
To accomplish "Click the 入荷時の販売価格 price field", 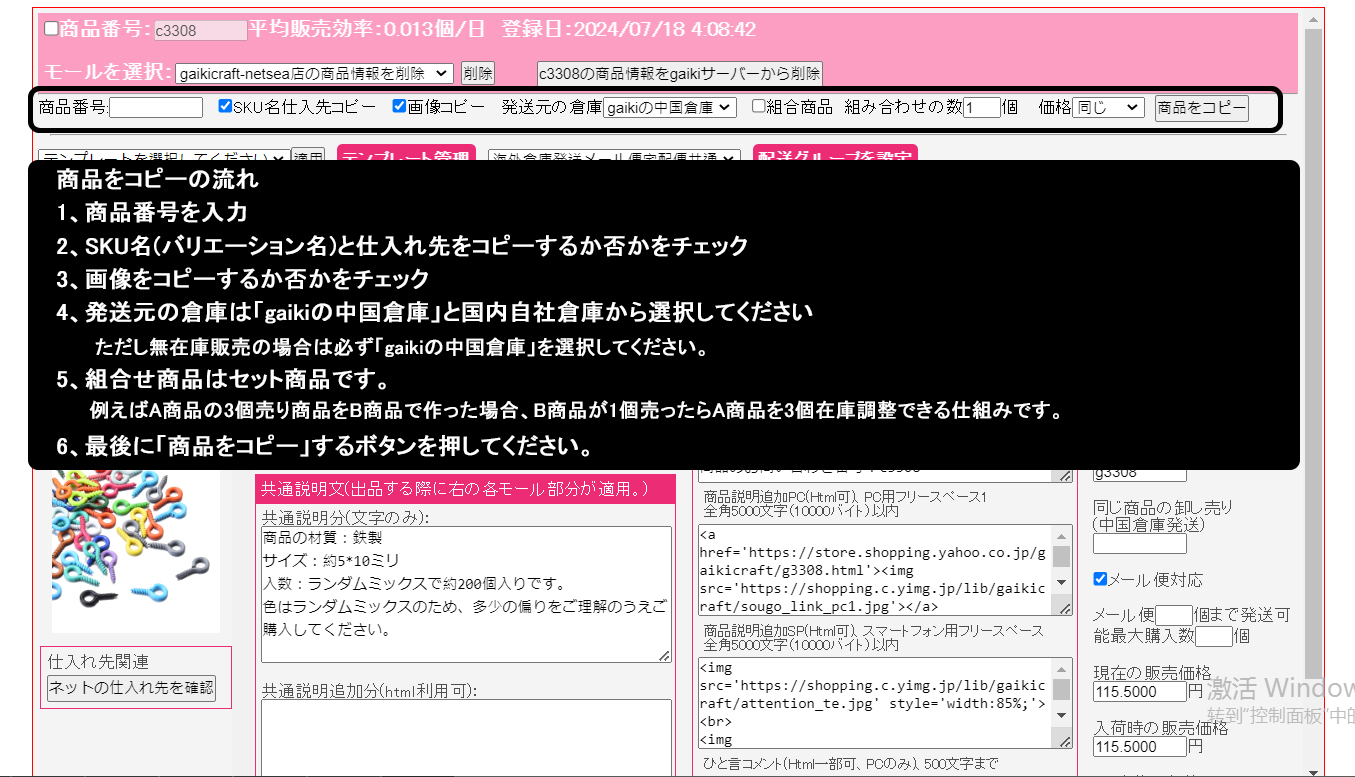I will click(x=1139, y=747).
